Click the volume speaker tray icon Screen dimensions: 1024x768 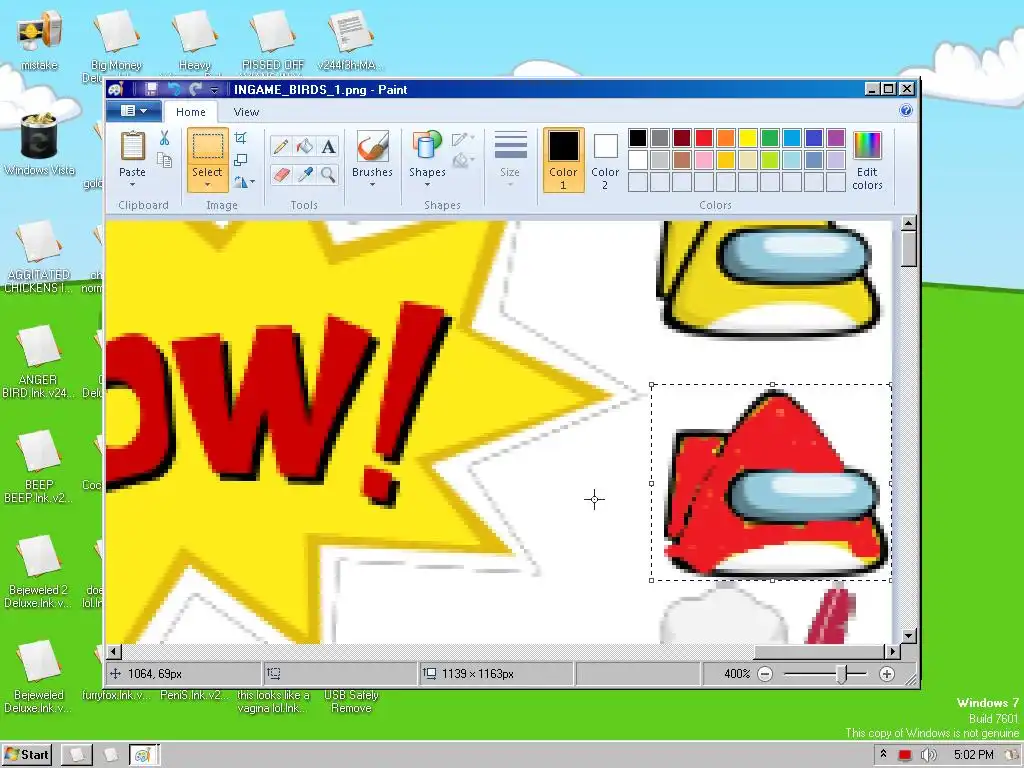(x=928, y=755)
